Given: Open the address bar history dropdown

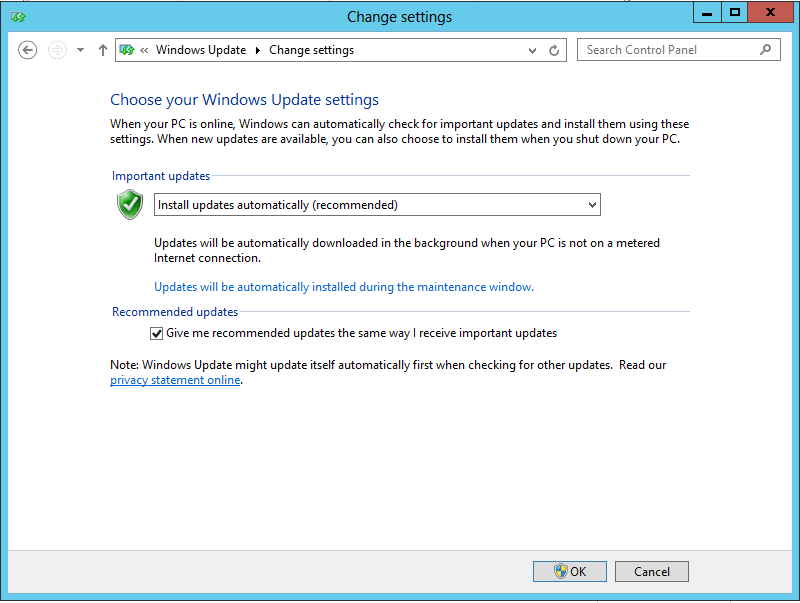Looking at the screenshot, I should (532, 50).
